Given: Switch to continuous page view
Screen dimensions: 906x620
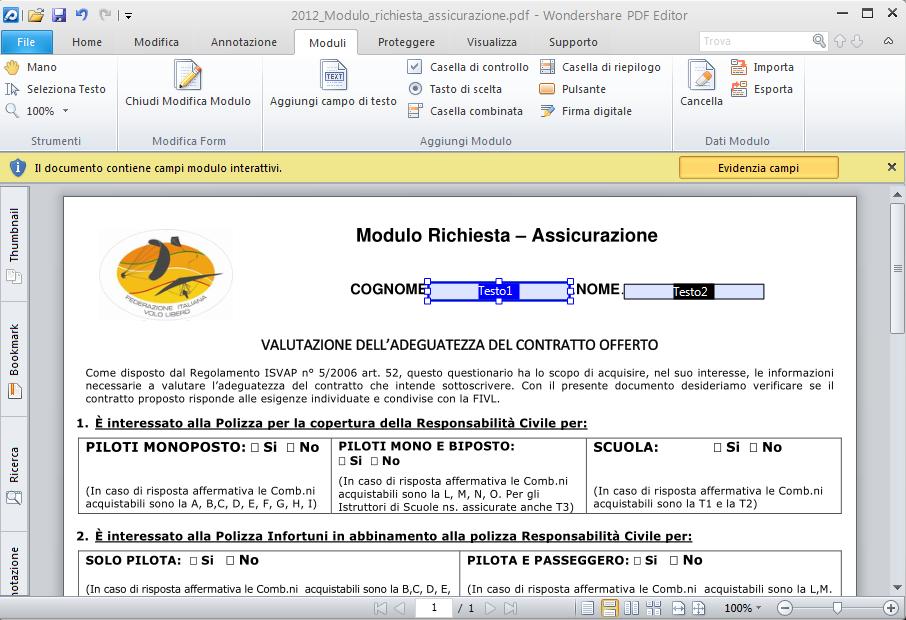Looking at the screenshot, I should pos(609,608).
